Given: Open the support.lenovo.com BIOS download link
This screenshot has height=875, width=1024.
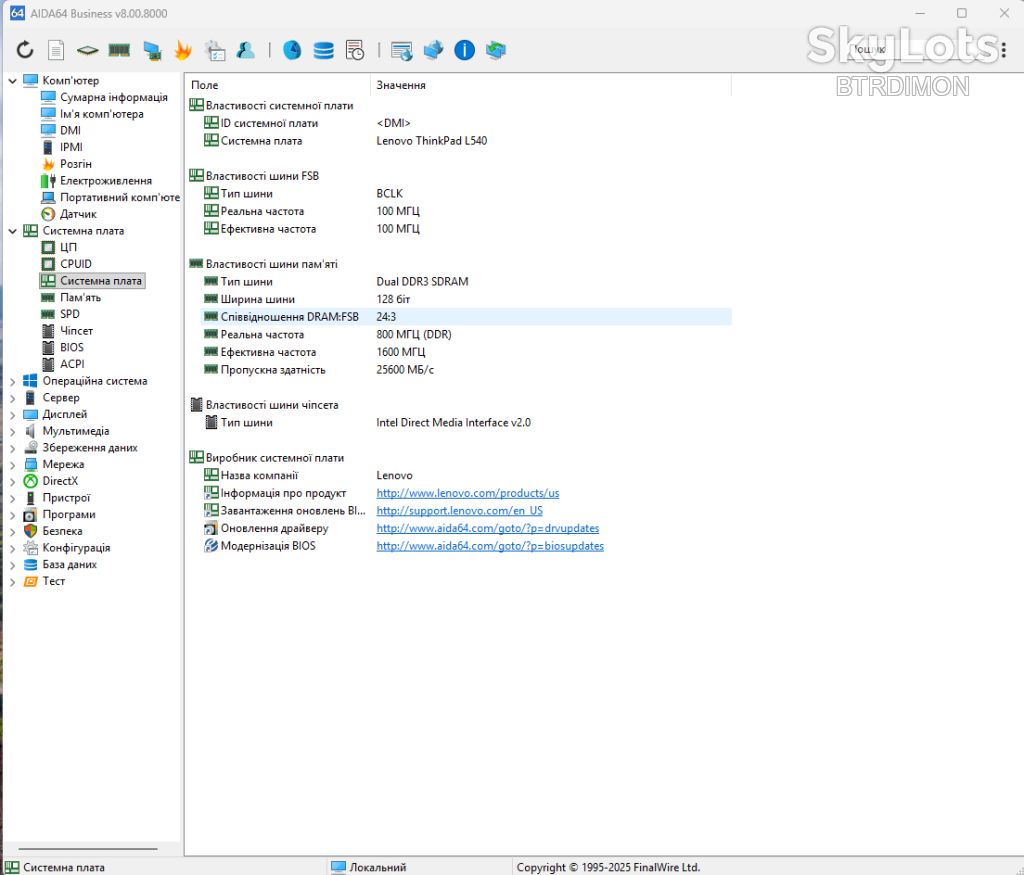Looking at the screenshot, I should click(459, 511).
